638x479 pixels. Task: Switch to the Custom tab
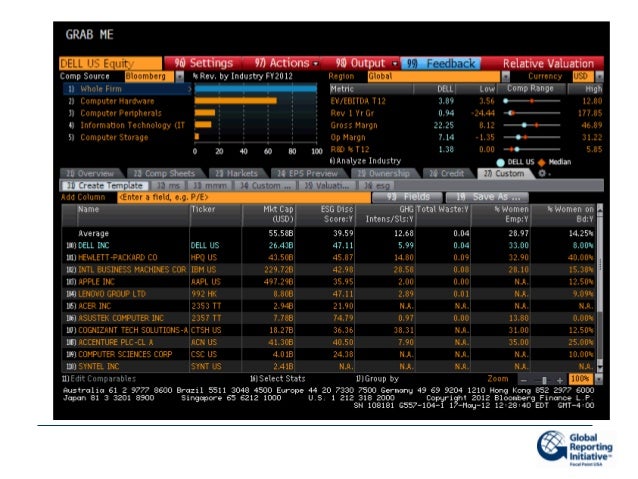pos(504,173)
